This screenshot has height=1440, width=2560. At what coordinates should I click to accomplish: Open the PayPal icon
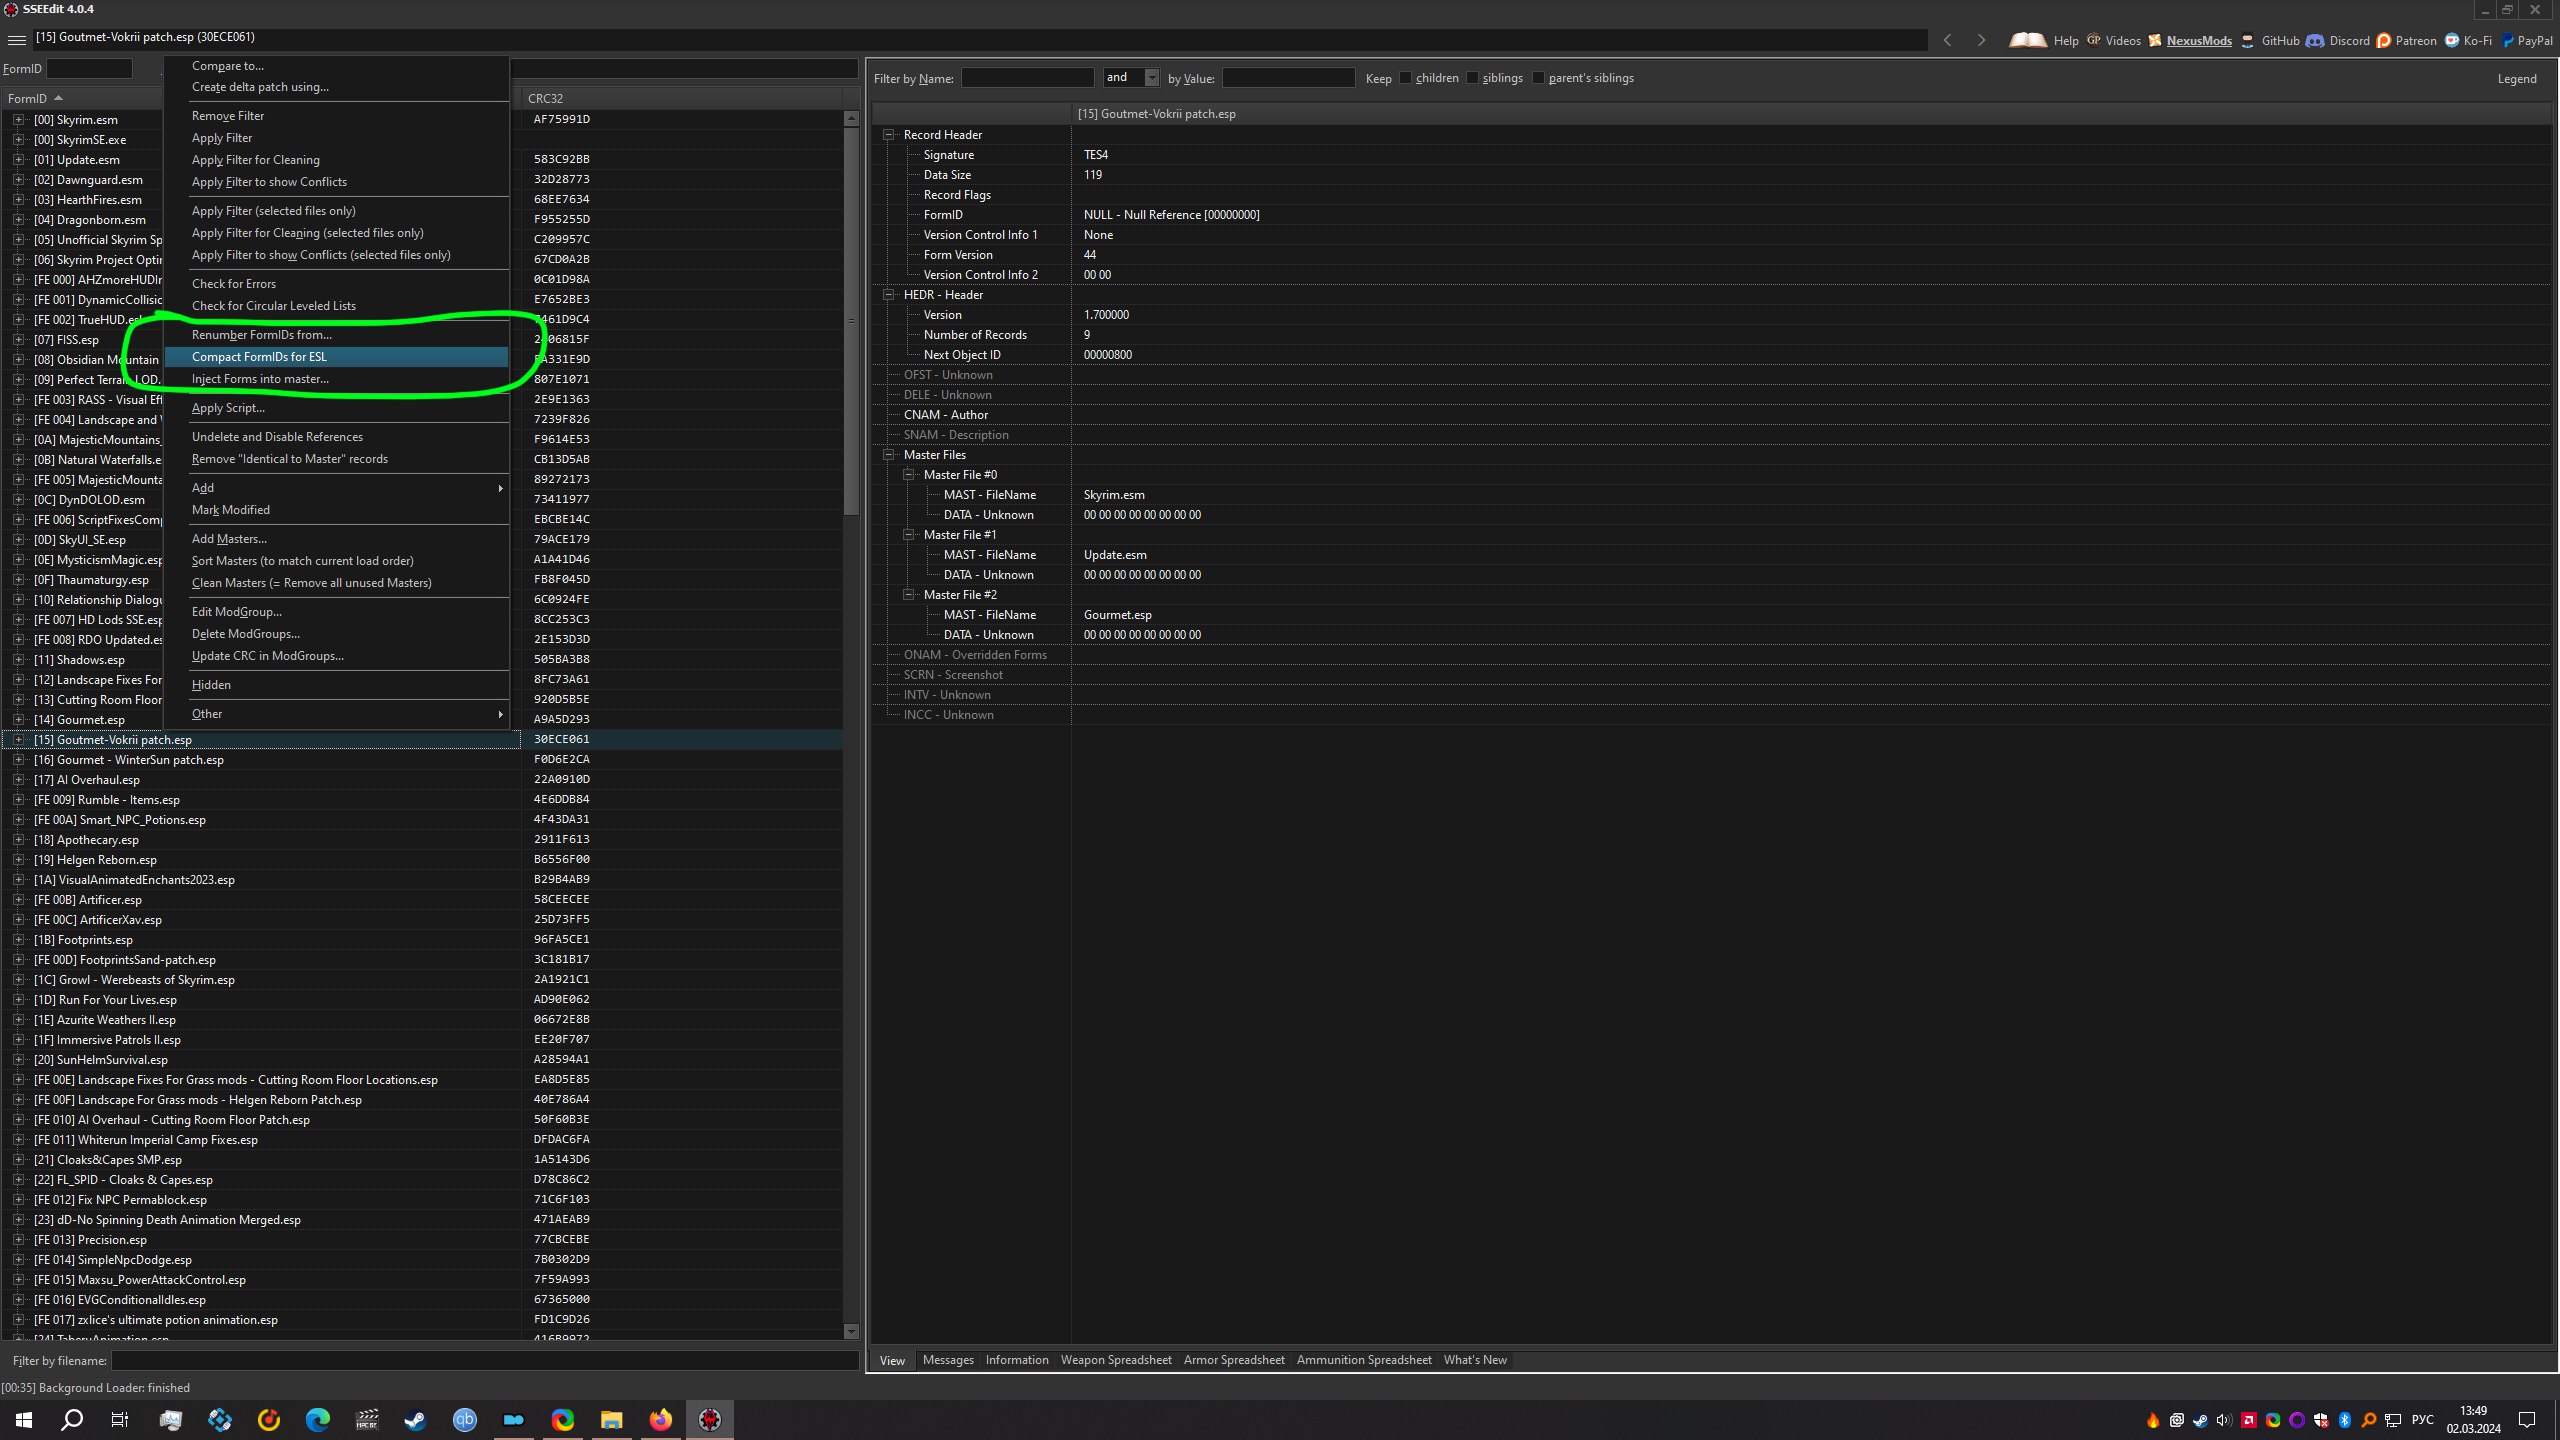[x=2508, y=40]
